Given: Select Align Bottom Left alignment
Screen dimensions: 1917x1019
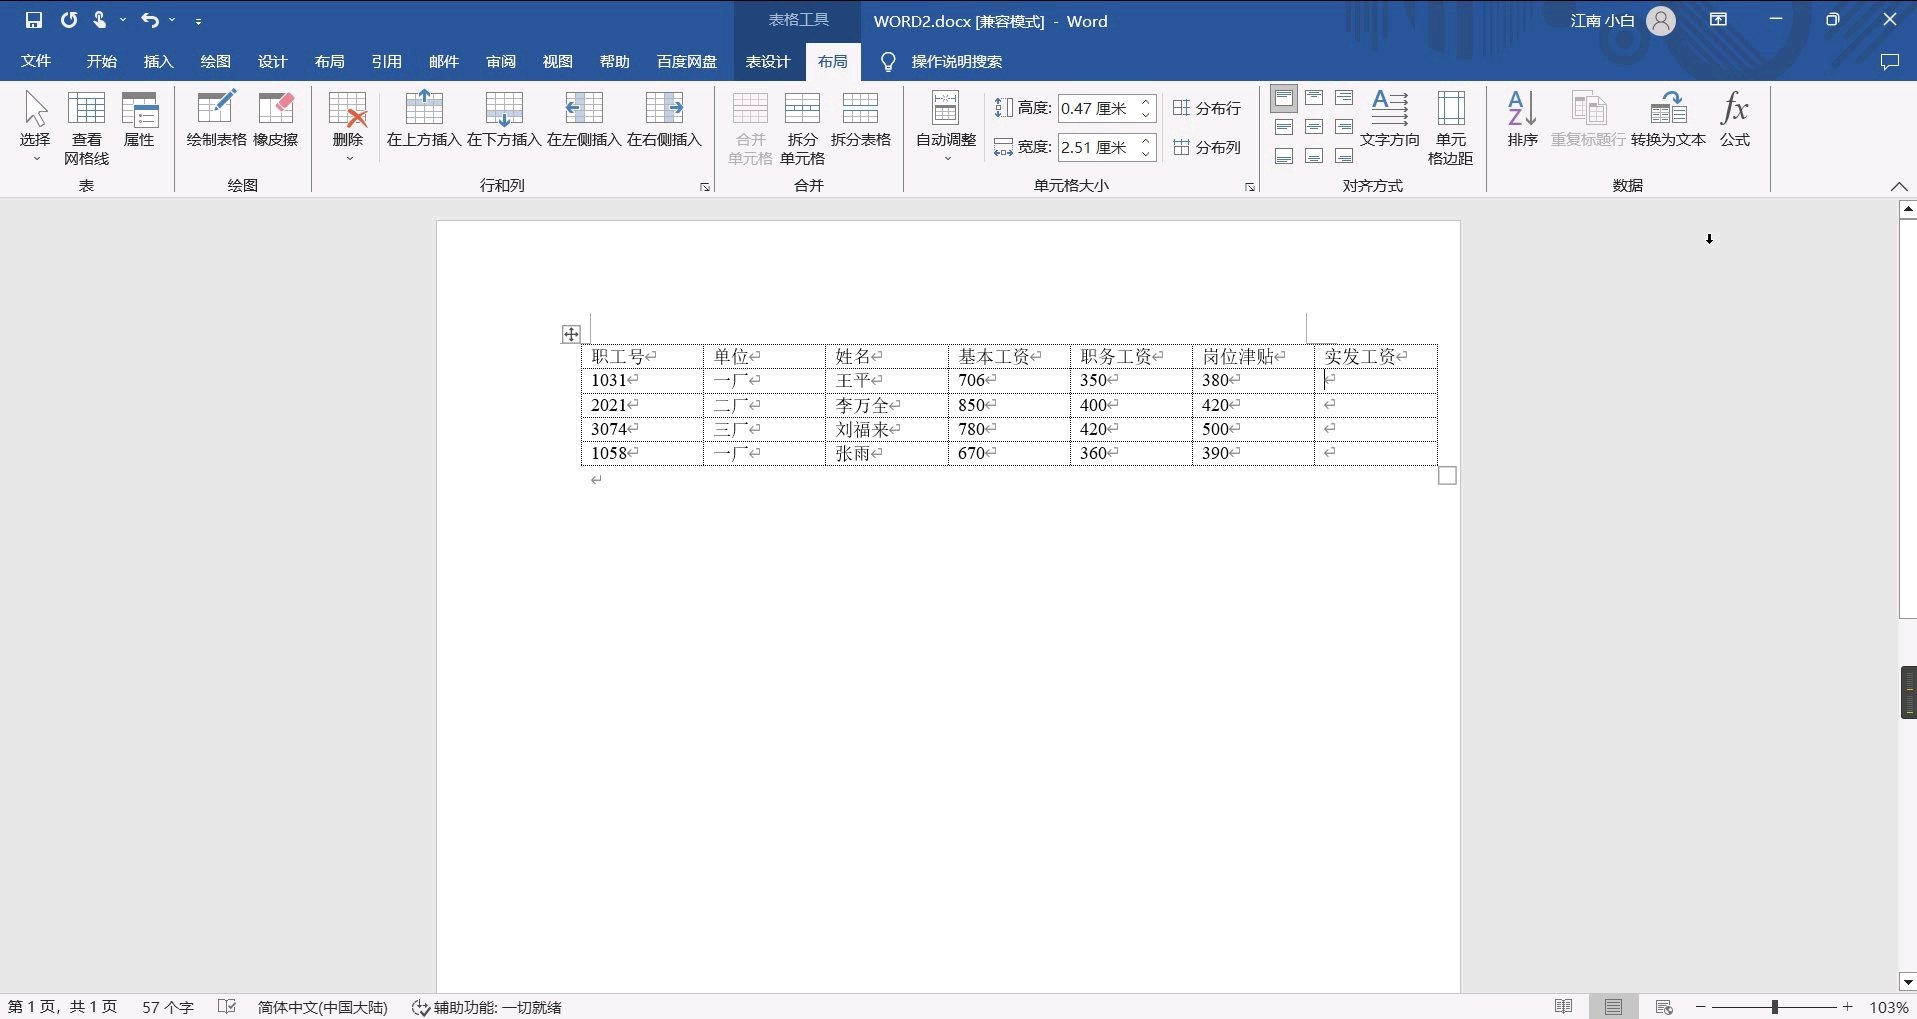Looking at the screenshot, I should (x=1284, y=156).
